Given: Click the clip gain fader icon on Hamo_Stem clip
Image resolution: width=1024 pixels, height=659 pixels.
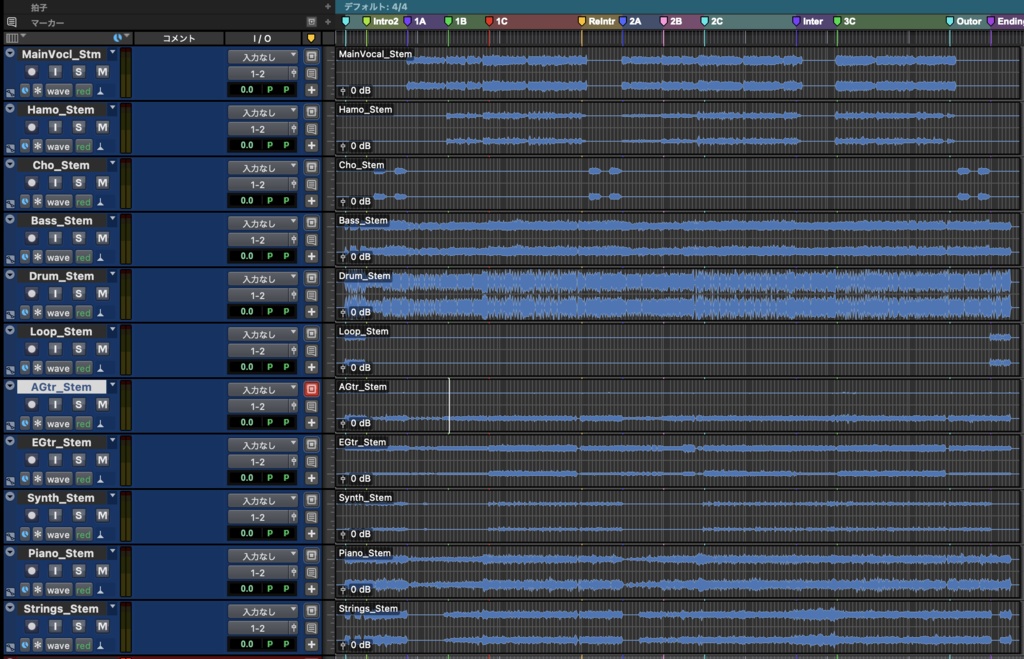Looking at the screenshot, I should click(x=343, y=146).
